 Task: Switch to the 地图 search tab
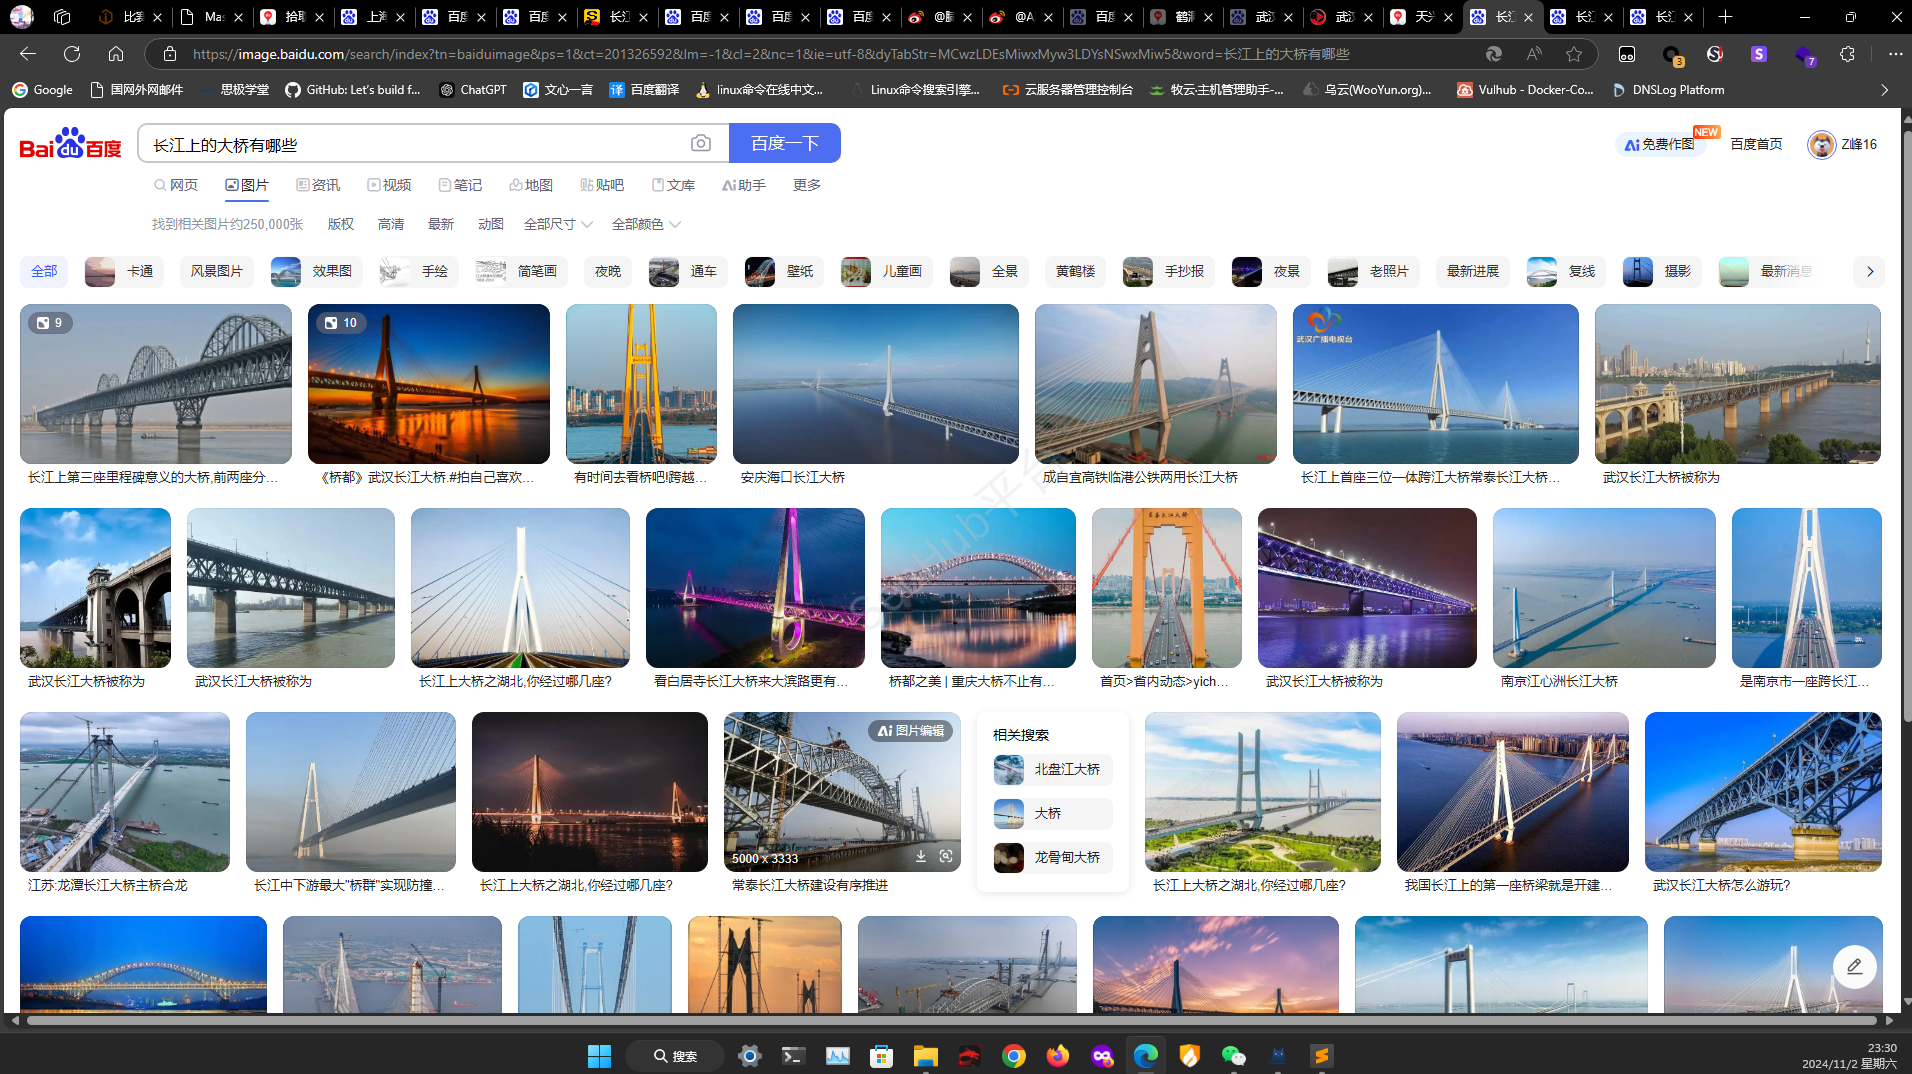531,185
